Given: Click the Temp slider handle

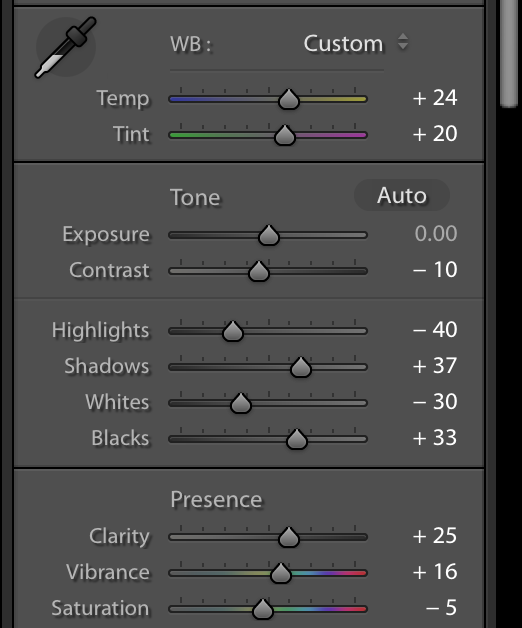Looking at the screenshot, I should point(289,99).
